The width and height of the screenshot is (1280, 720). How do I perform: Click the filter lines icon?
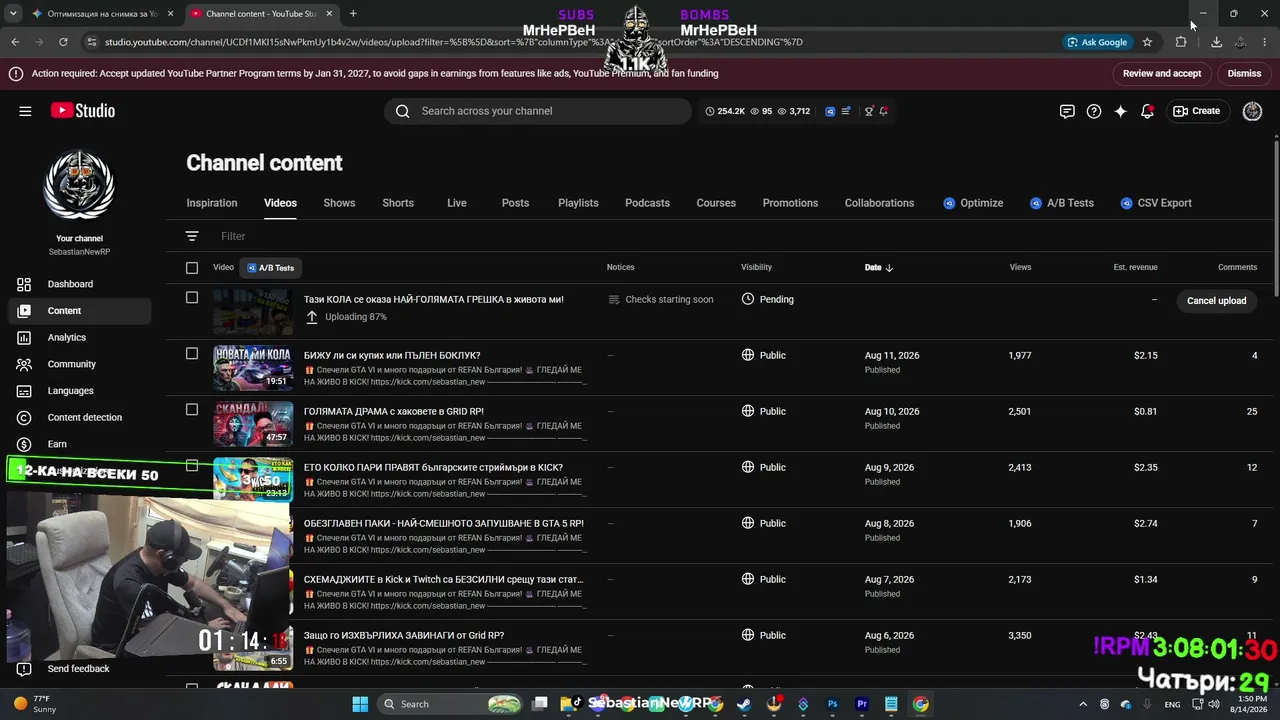tap(192, 236)
